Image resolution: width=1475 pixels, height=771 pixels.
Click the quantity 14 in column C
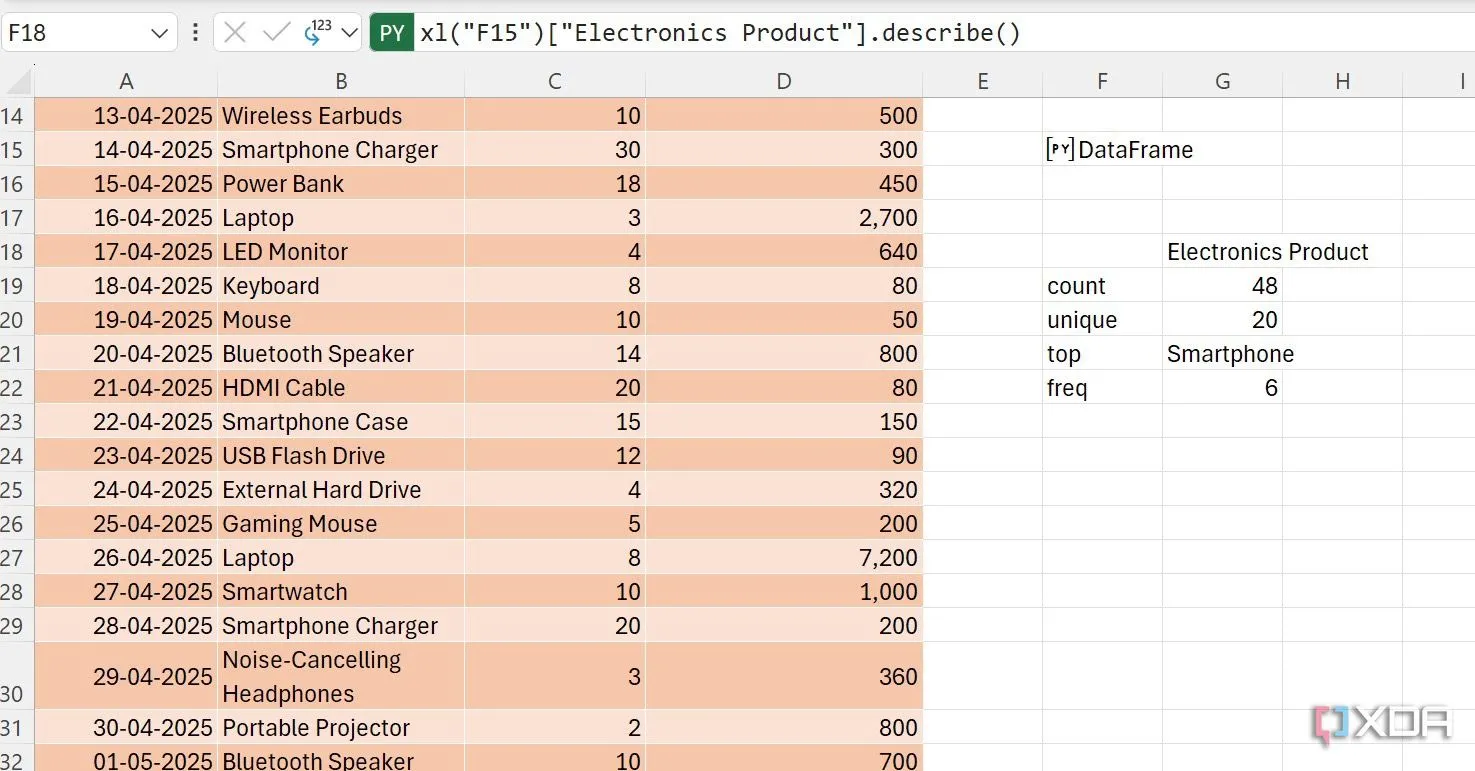[555, 354]
